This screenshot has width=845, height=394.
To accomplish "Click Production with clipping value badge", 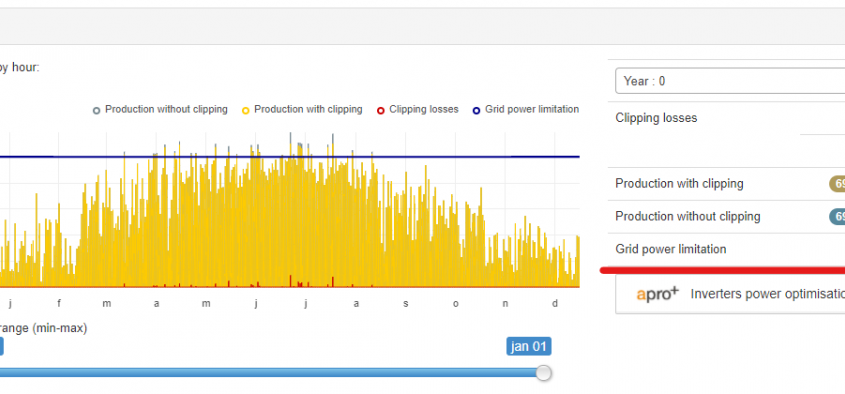I will [837, 184].
